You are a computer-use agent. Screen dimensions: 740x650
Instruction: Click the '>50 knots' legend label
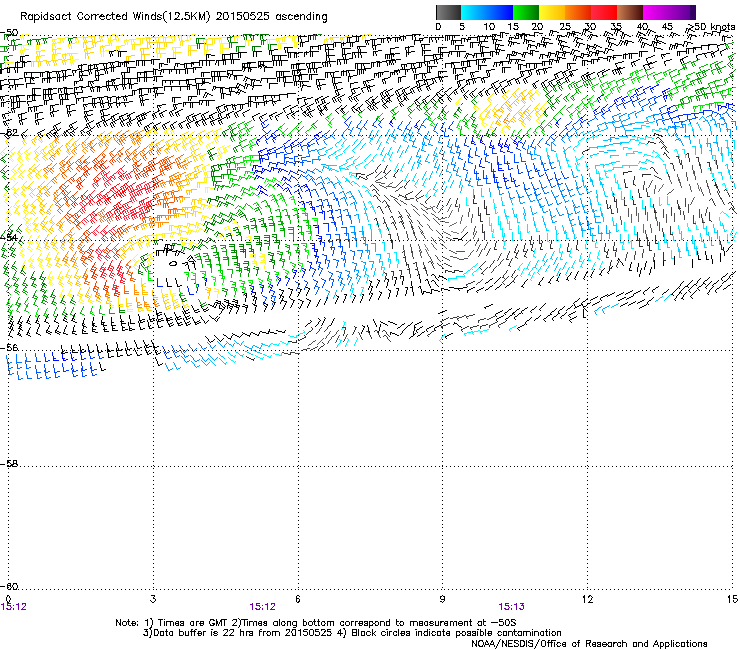712,27
